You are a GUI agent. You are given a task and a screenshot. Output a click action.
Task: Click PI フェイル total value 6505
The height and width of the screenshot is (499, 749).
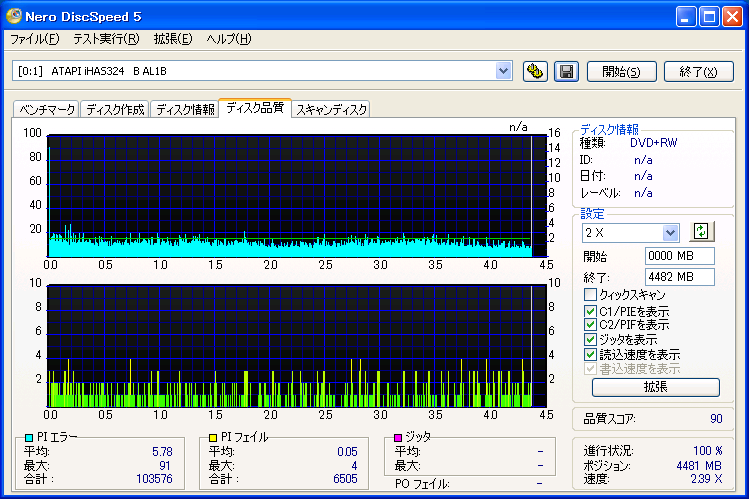pos(345,479)
